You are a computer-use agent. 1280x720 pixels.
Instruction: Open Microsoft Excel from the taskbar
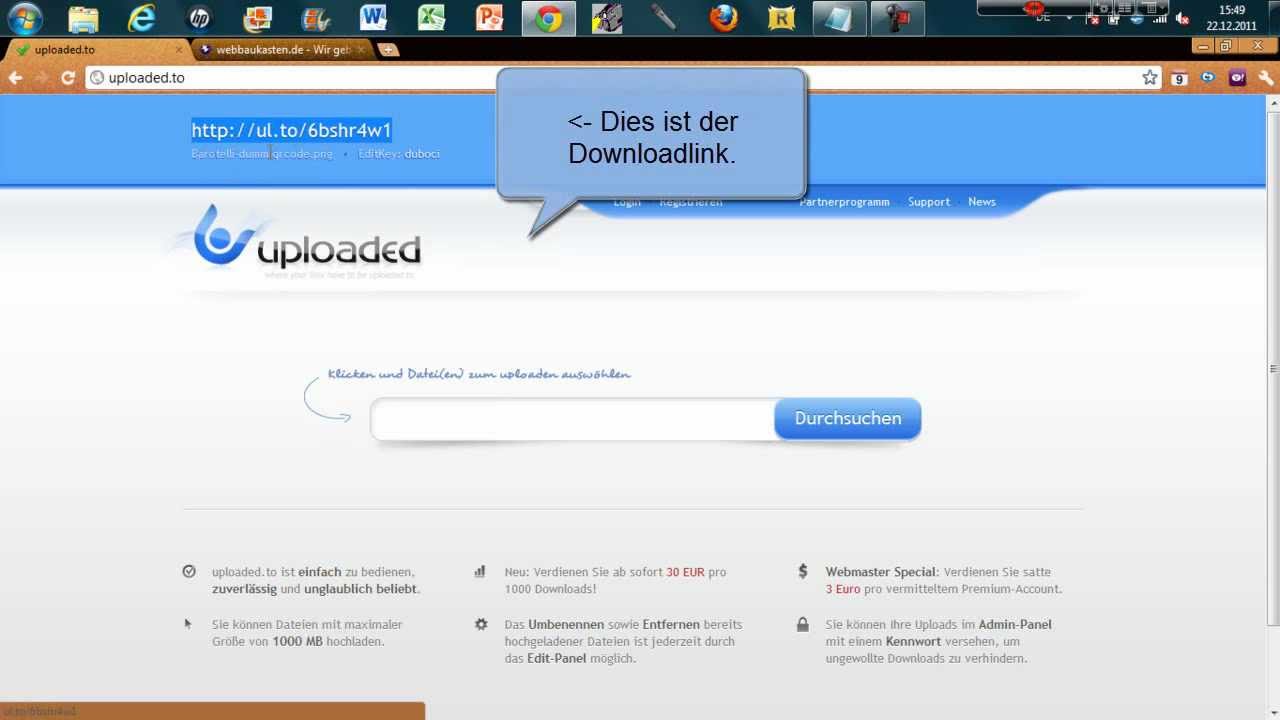432,18
